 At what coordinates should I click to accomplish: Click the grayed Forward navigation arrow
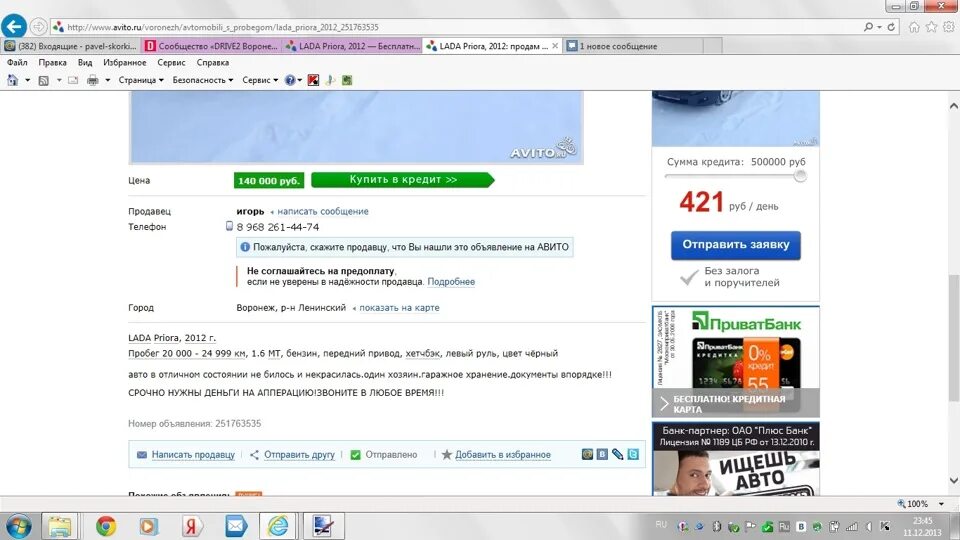click(39, 27)
